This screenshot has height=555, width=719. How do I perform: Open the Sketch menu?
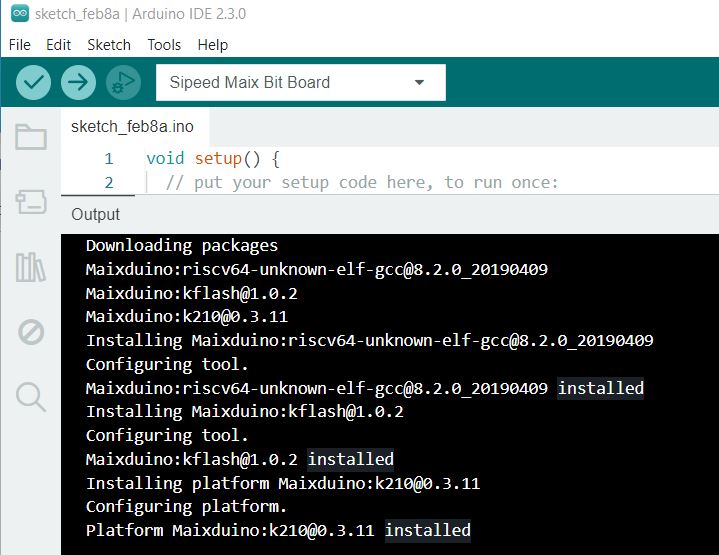pos(109,45)
